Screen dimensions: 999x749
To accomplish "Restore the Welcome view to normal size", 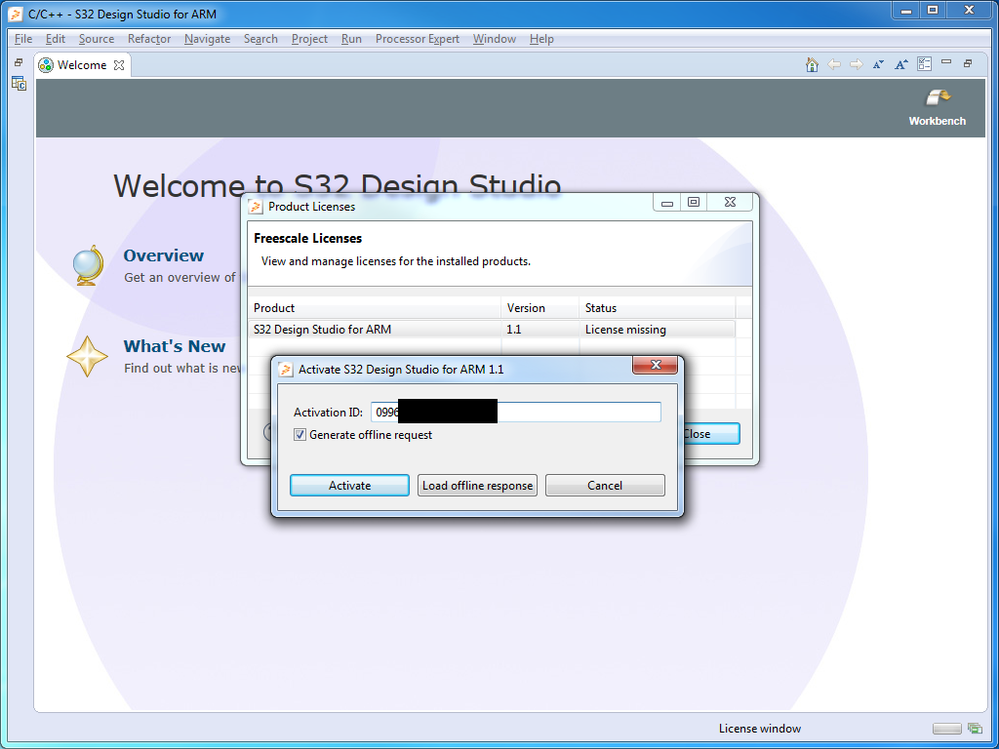I will coord(968,63).
